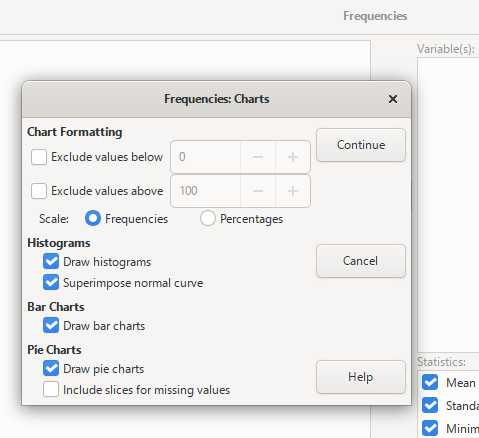Enable the Exclude values below checkbox
This screenshot has height=438, width=479.
pyautogui.click(x=39, y=157)
